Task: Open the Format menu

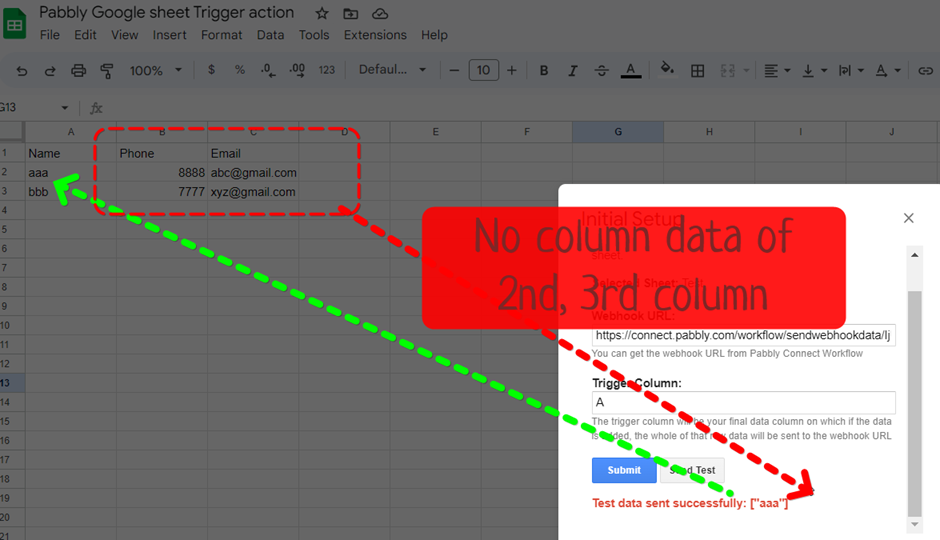Action: point(221,35)
